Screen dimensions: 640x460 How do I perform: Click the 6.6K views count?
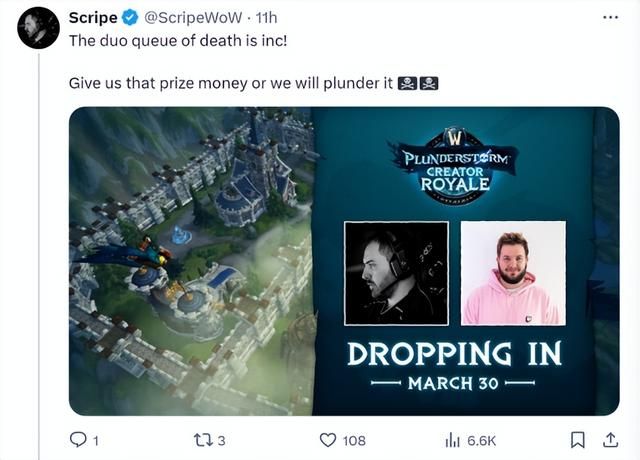pyautogui.click(x=482, y=441)
